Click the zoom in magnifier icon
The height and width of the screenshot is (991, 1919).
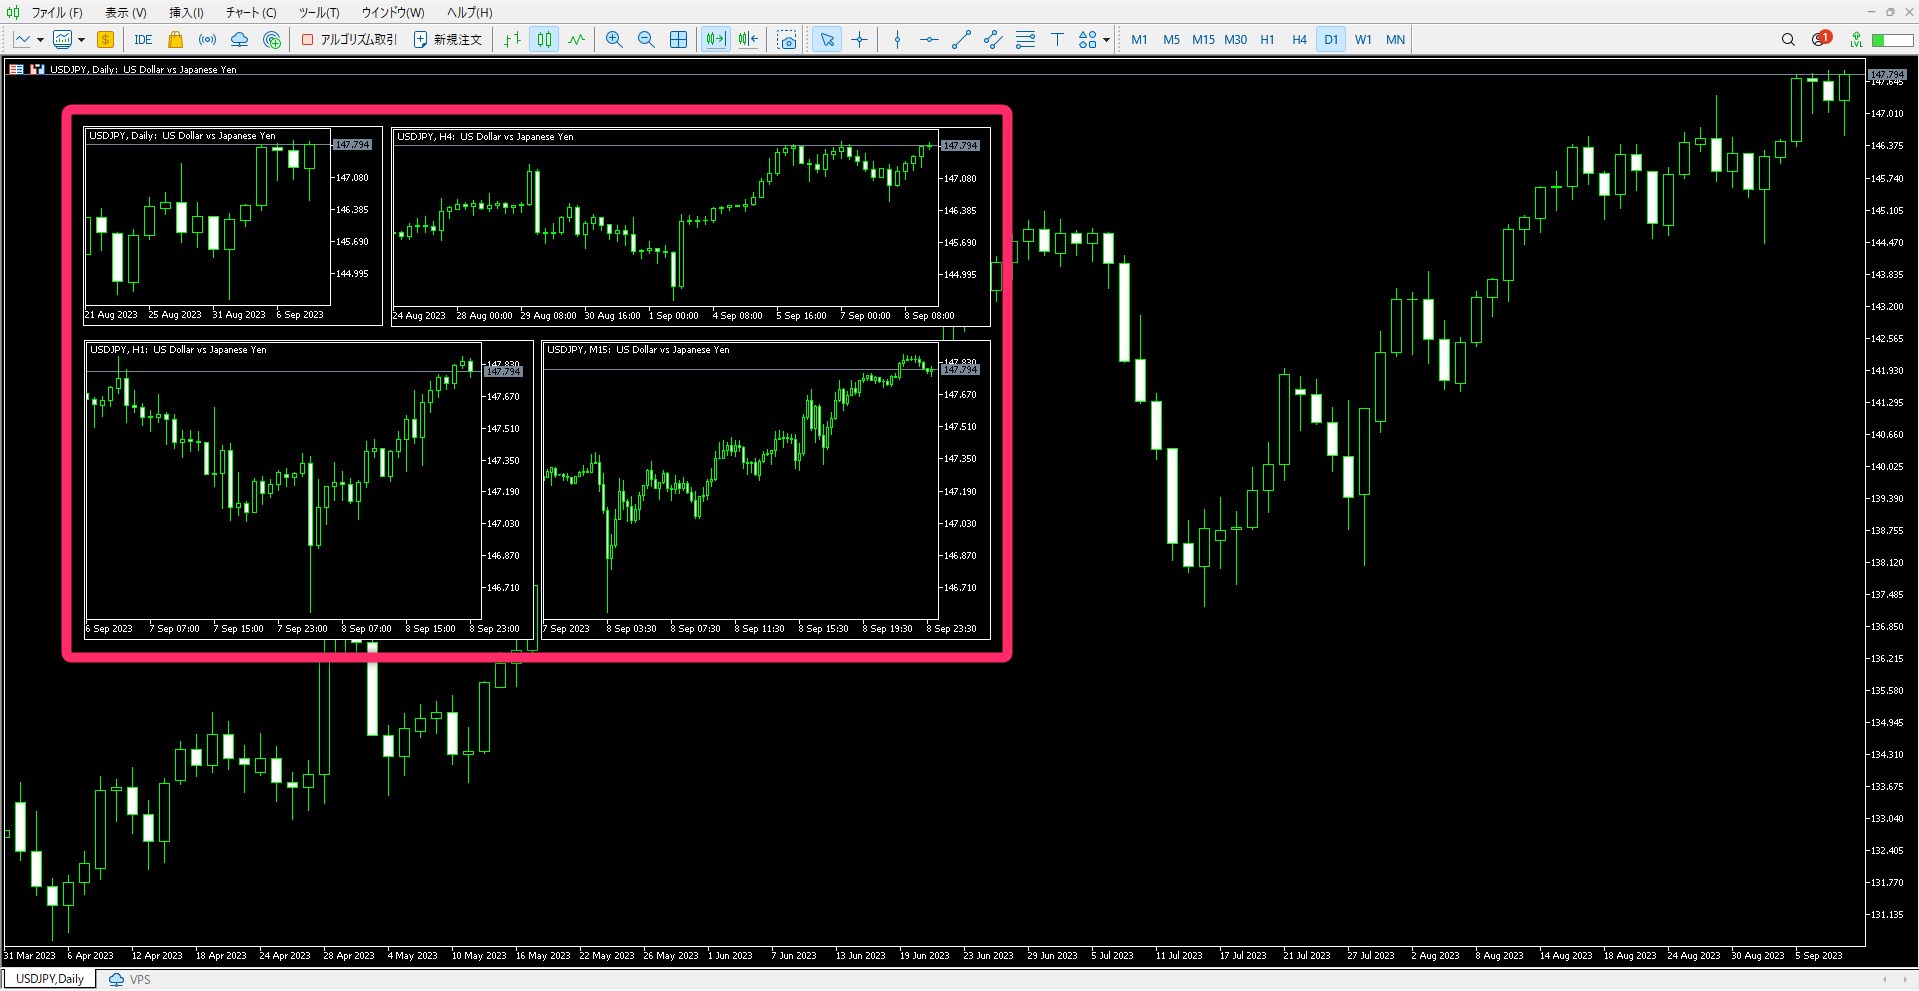[x=614, y=40]
